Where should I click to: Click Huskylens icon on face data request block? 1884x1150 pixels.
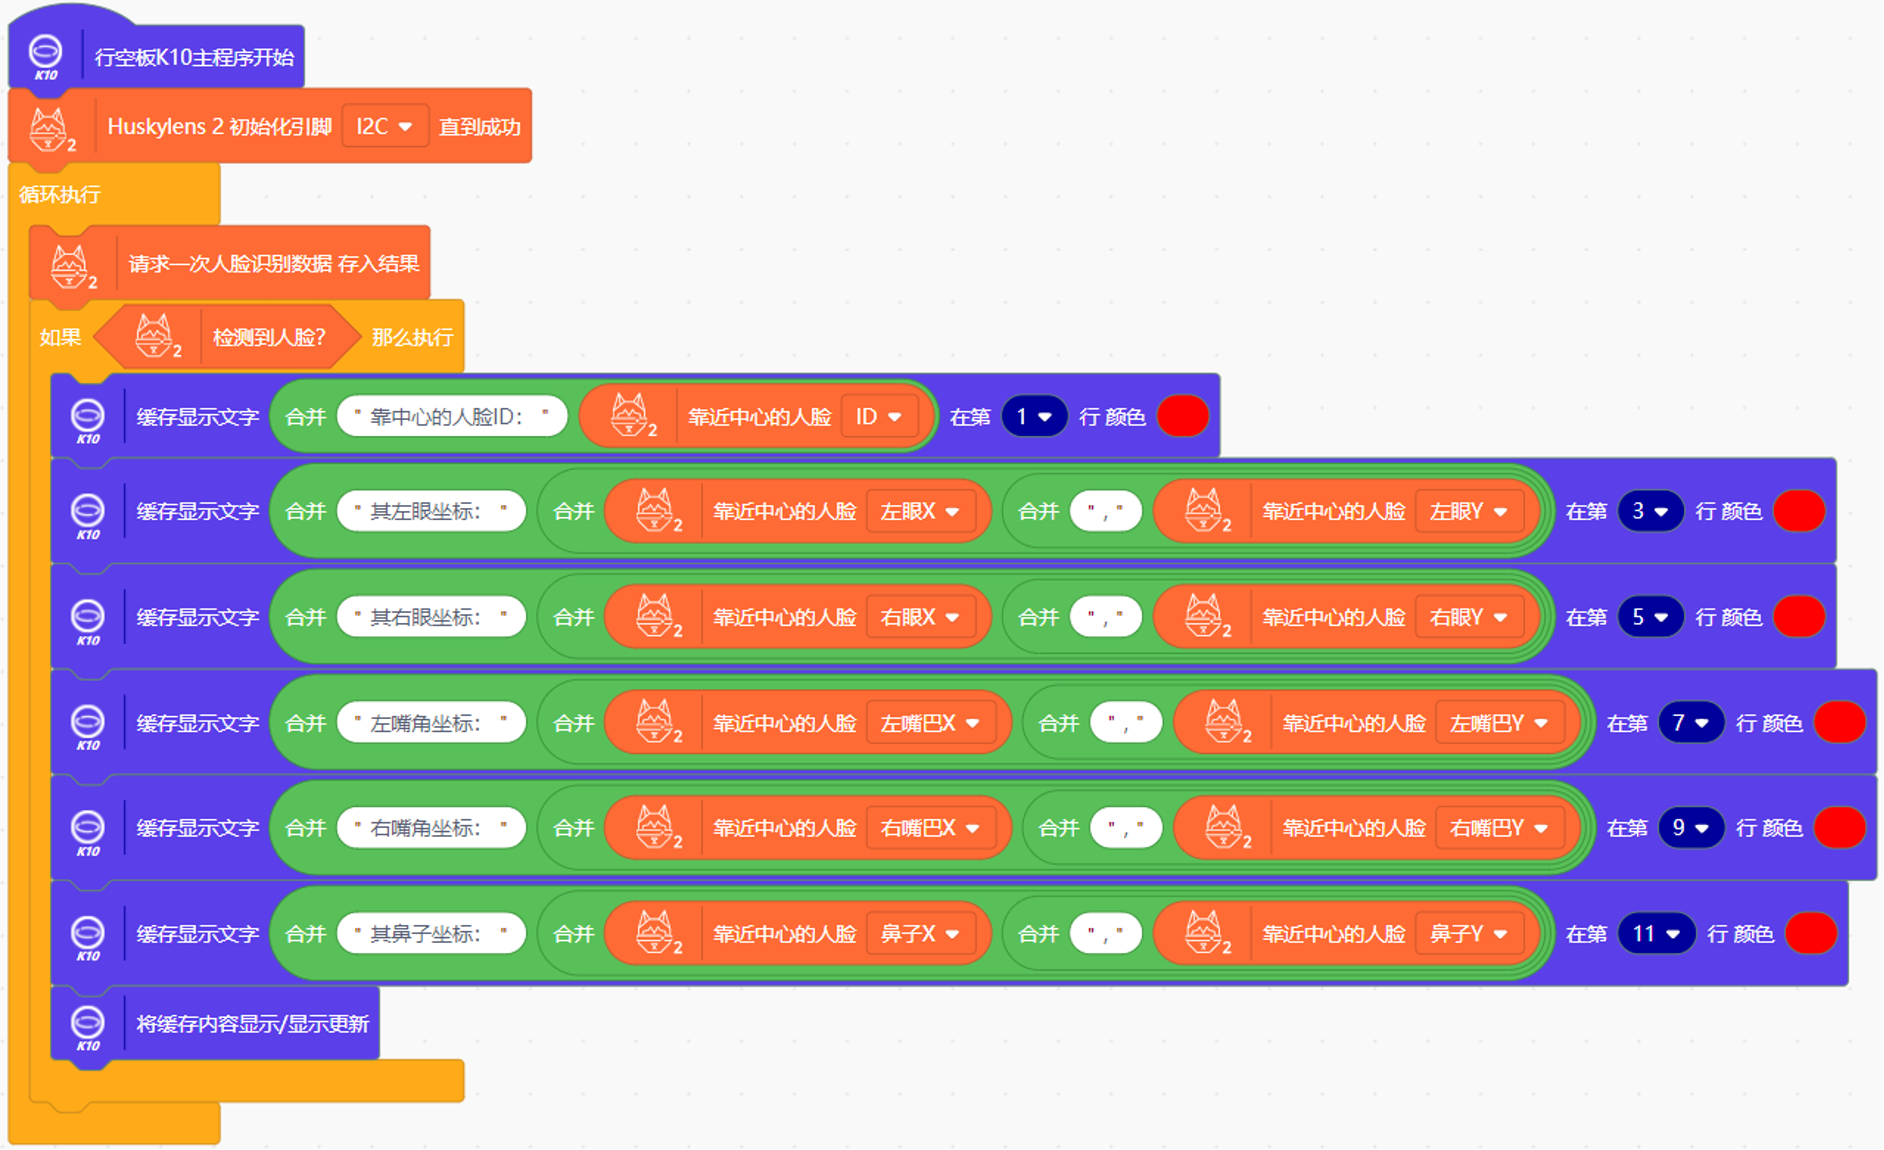[71, 265]
